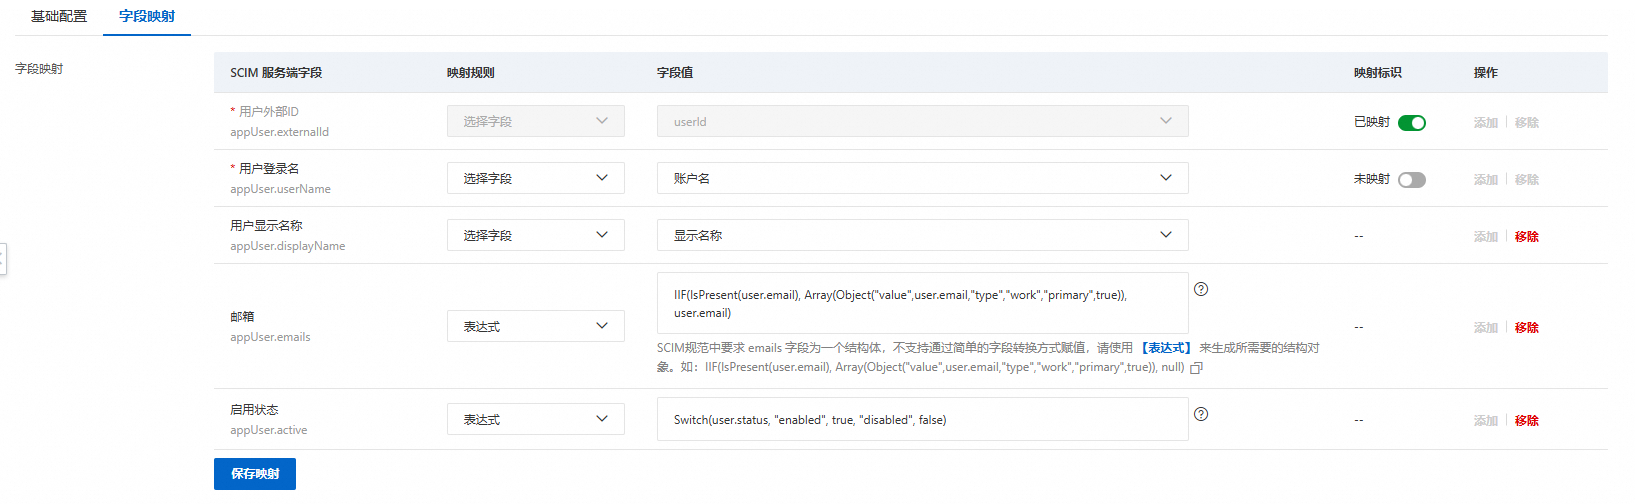Open 表达式 rule dropdown for 邮箱
Image resolution: width=1635 pixels, height=504 pixels.
[x=536, y=326]
